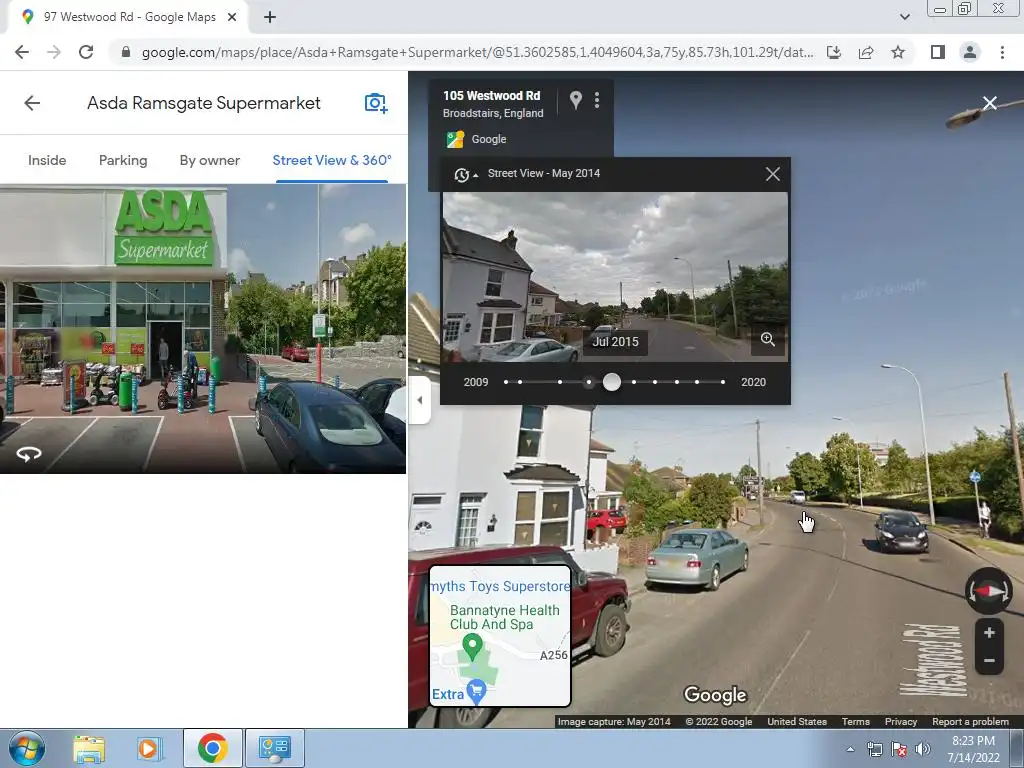1024x768 pixels.
Task: Select the current May 2014 timeline dot
Action: (588, 382)
